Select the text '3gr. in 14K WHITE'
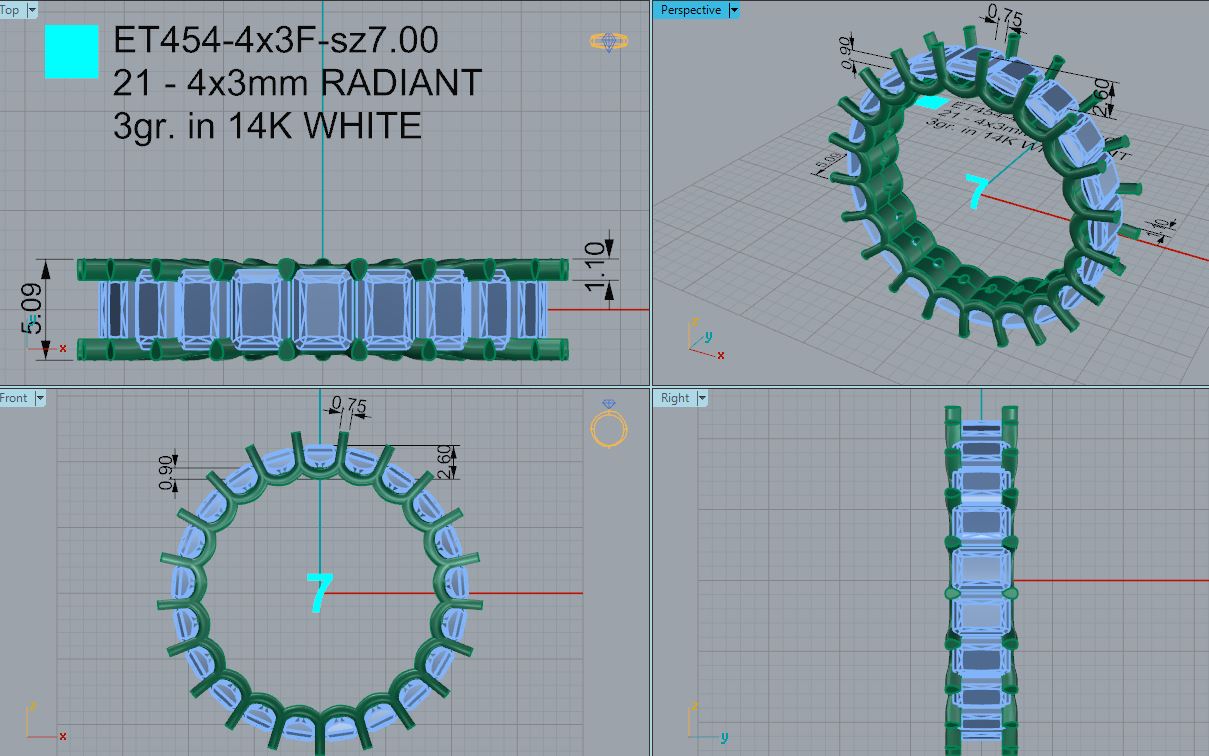1209x756 pixels. click(x=268, y=125)
